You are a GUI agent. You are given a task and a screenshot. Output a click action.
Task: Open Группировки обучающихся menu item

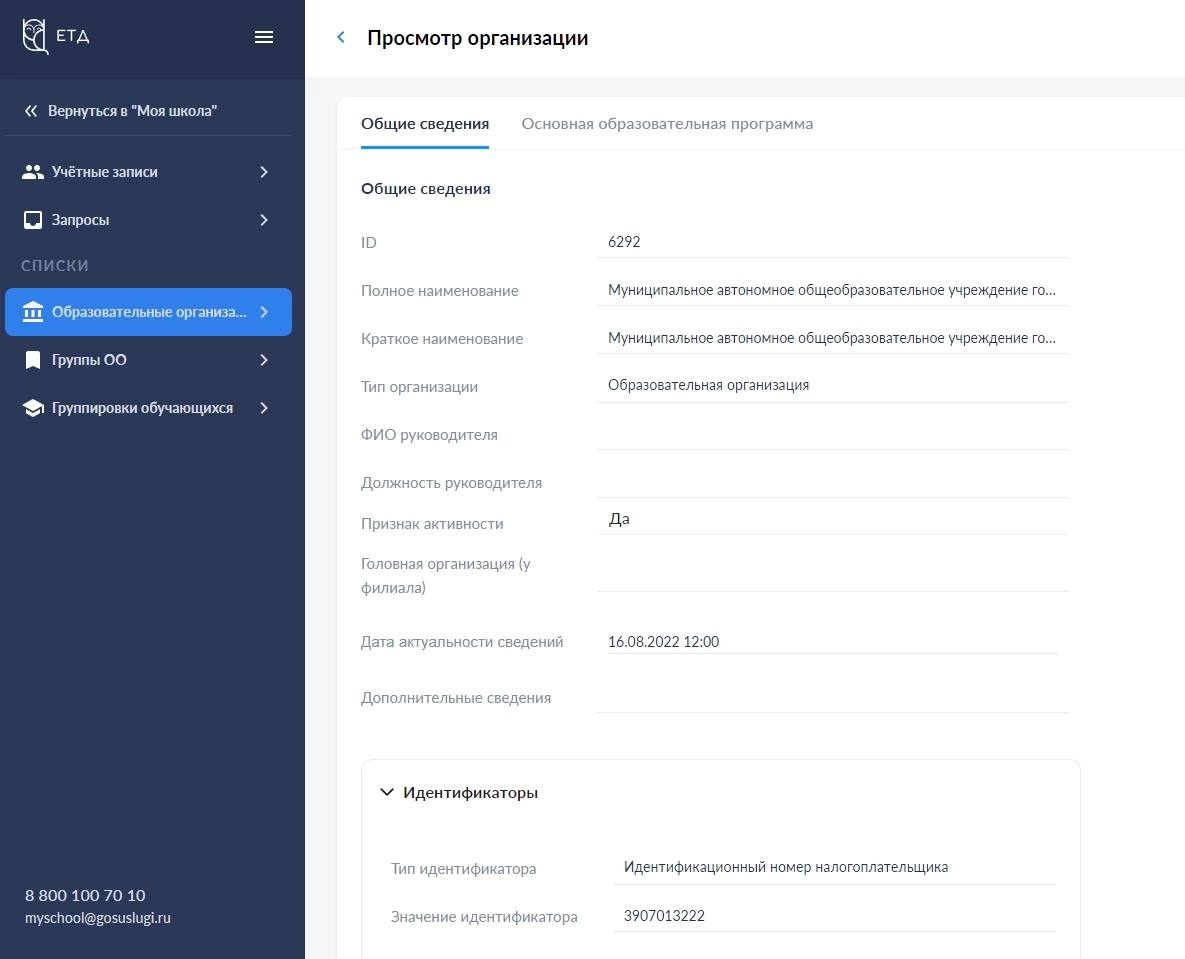[x=148, y=408]
